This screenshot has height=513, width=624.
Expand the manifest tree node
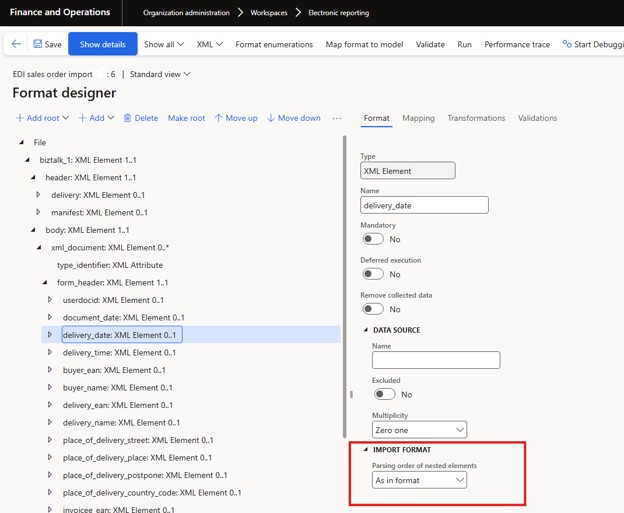click(x=38, y=212)
